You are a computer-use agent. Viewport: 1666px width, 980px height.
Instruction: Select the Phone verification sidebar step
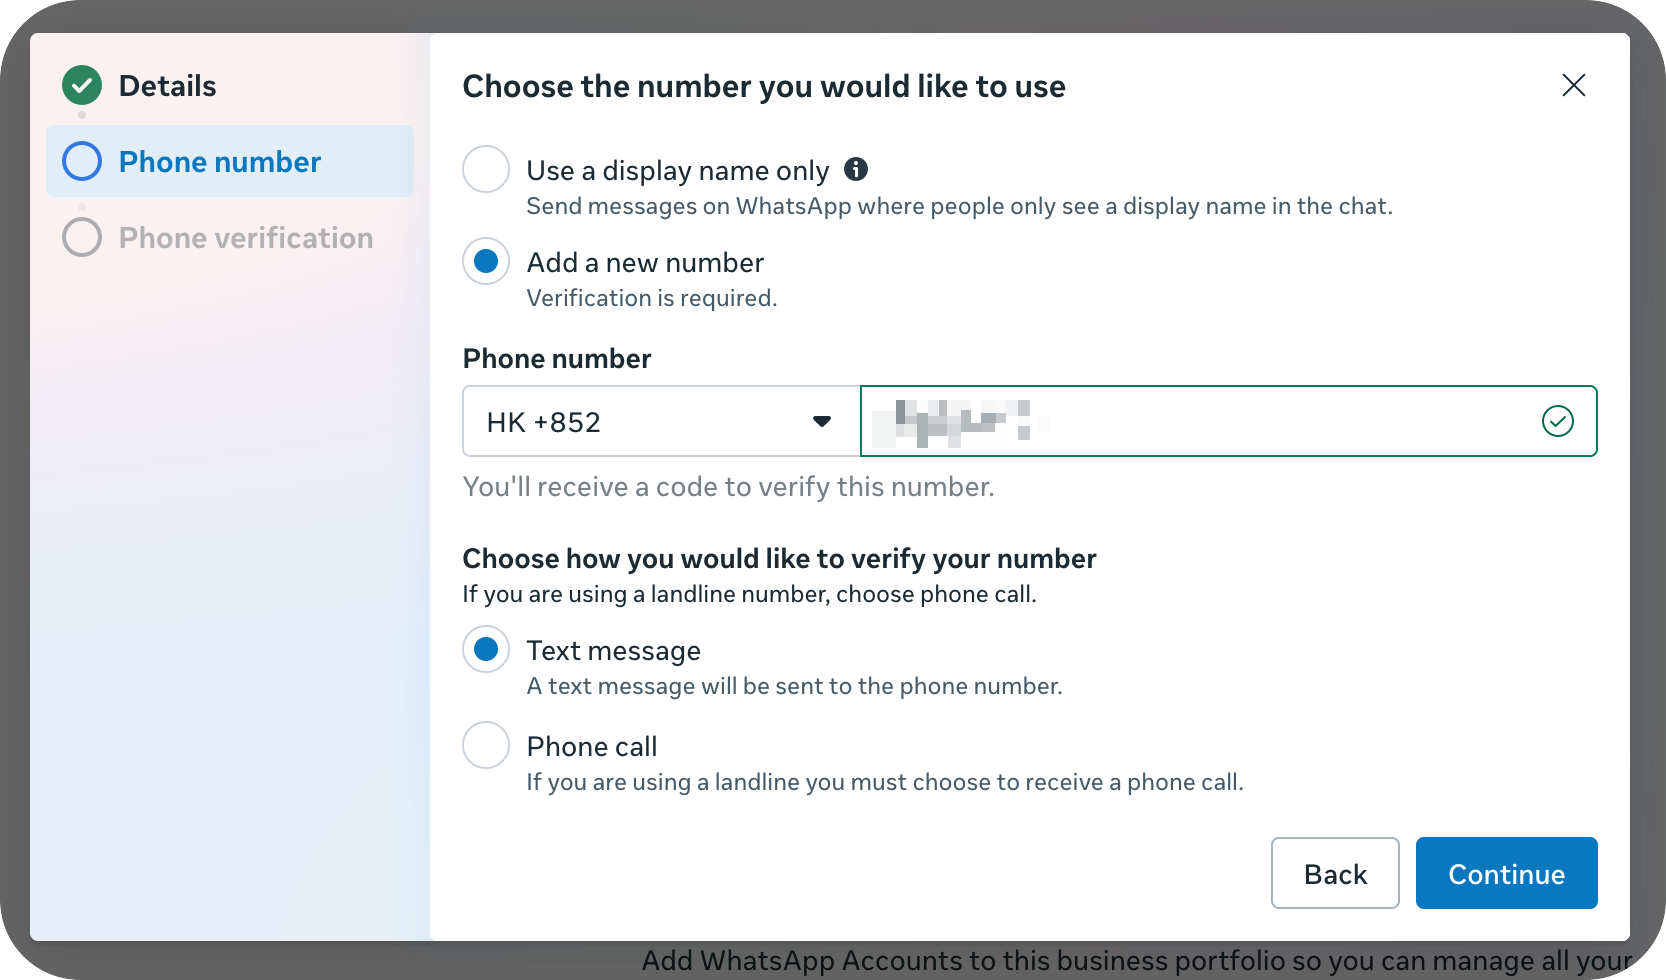[x=245, y=237]
